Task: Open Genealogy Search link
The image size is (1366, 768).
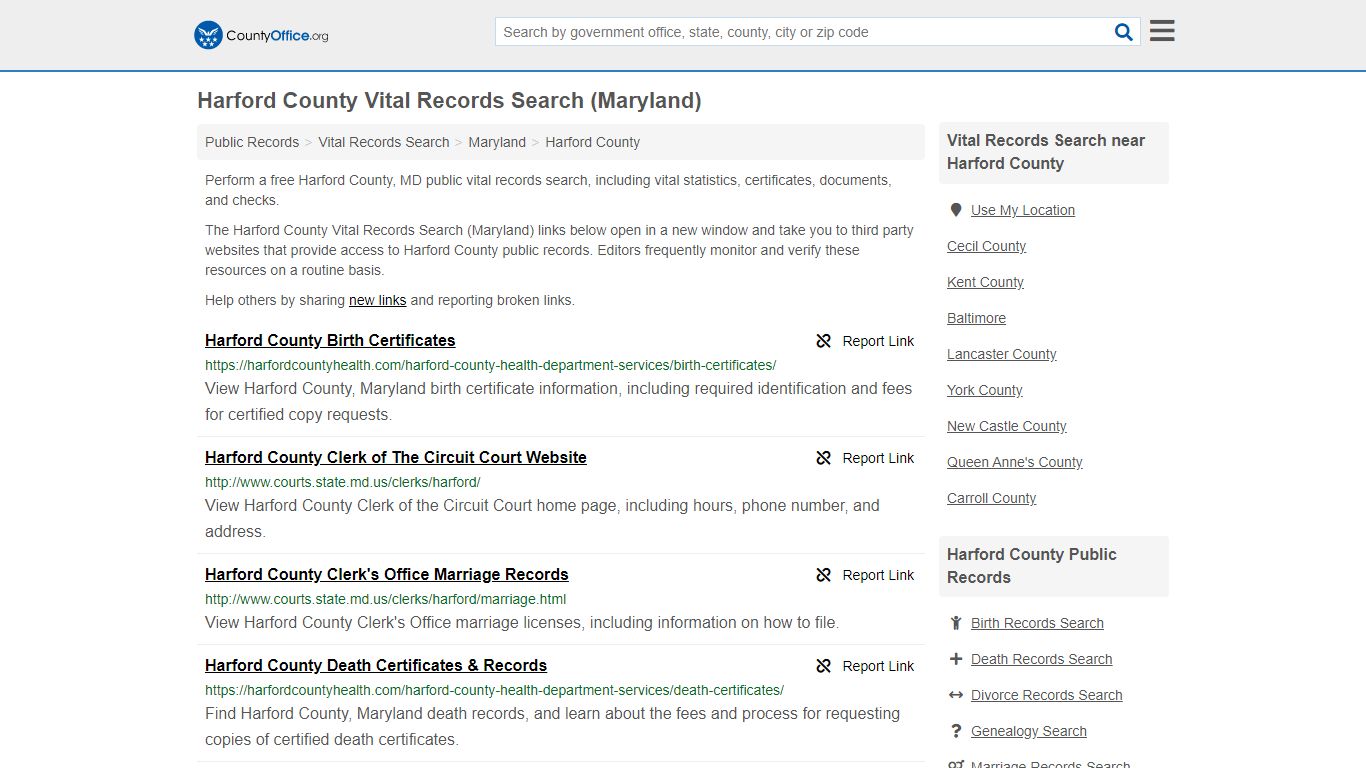Action: pos(1028,731)
